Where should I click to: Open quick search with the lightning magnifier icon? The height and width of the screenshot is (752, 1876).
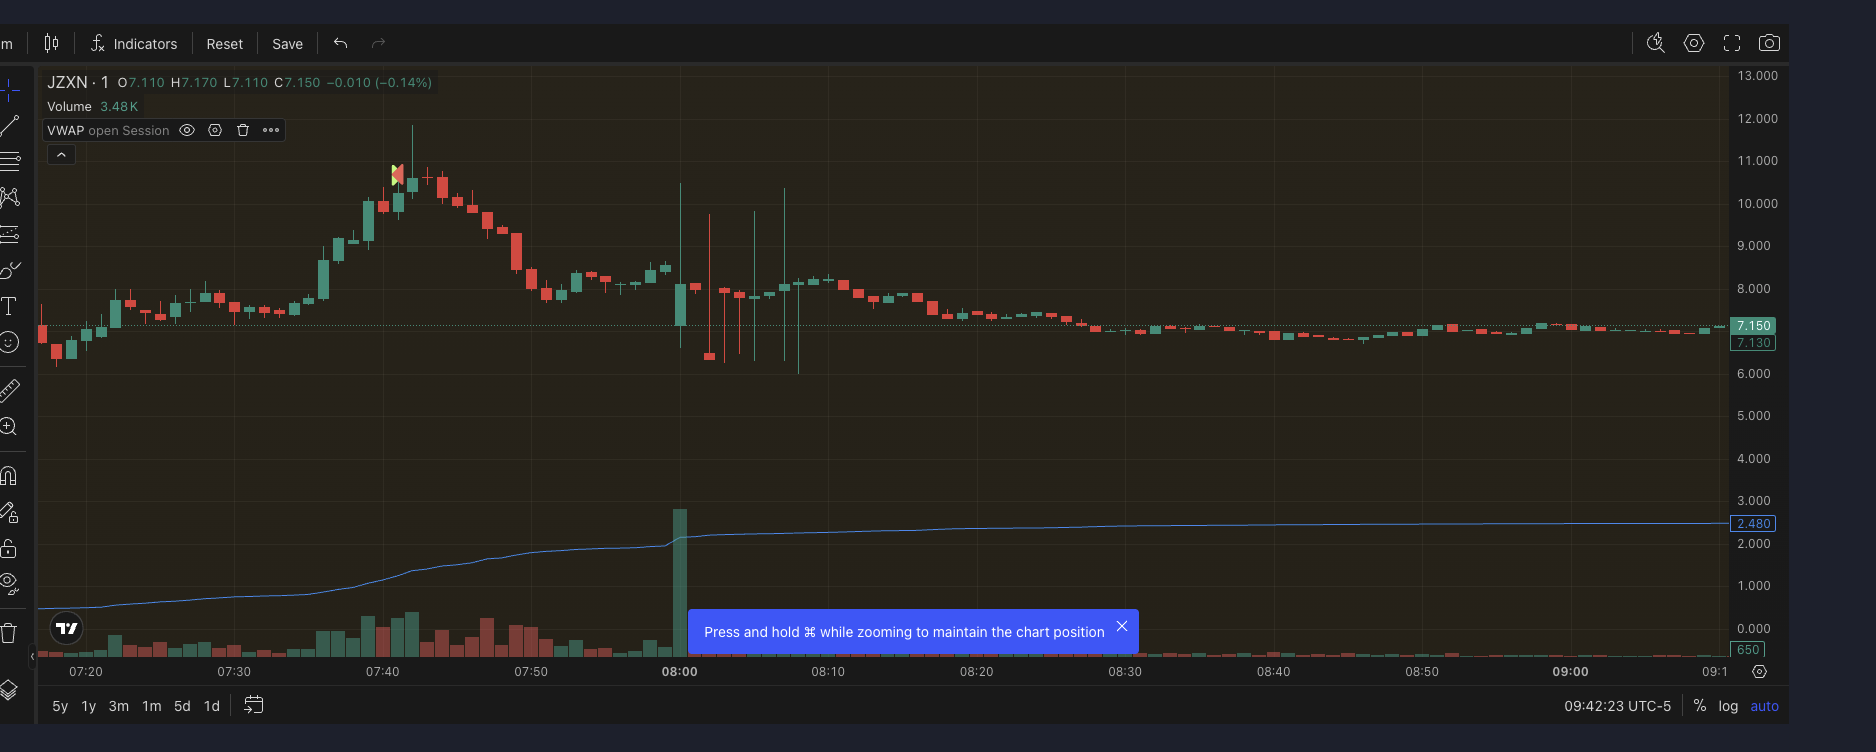1656,43
